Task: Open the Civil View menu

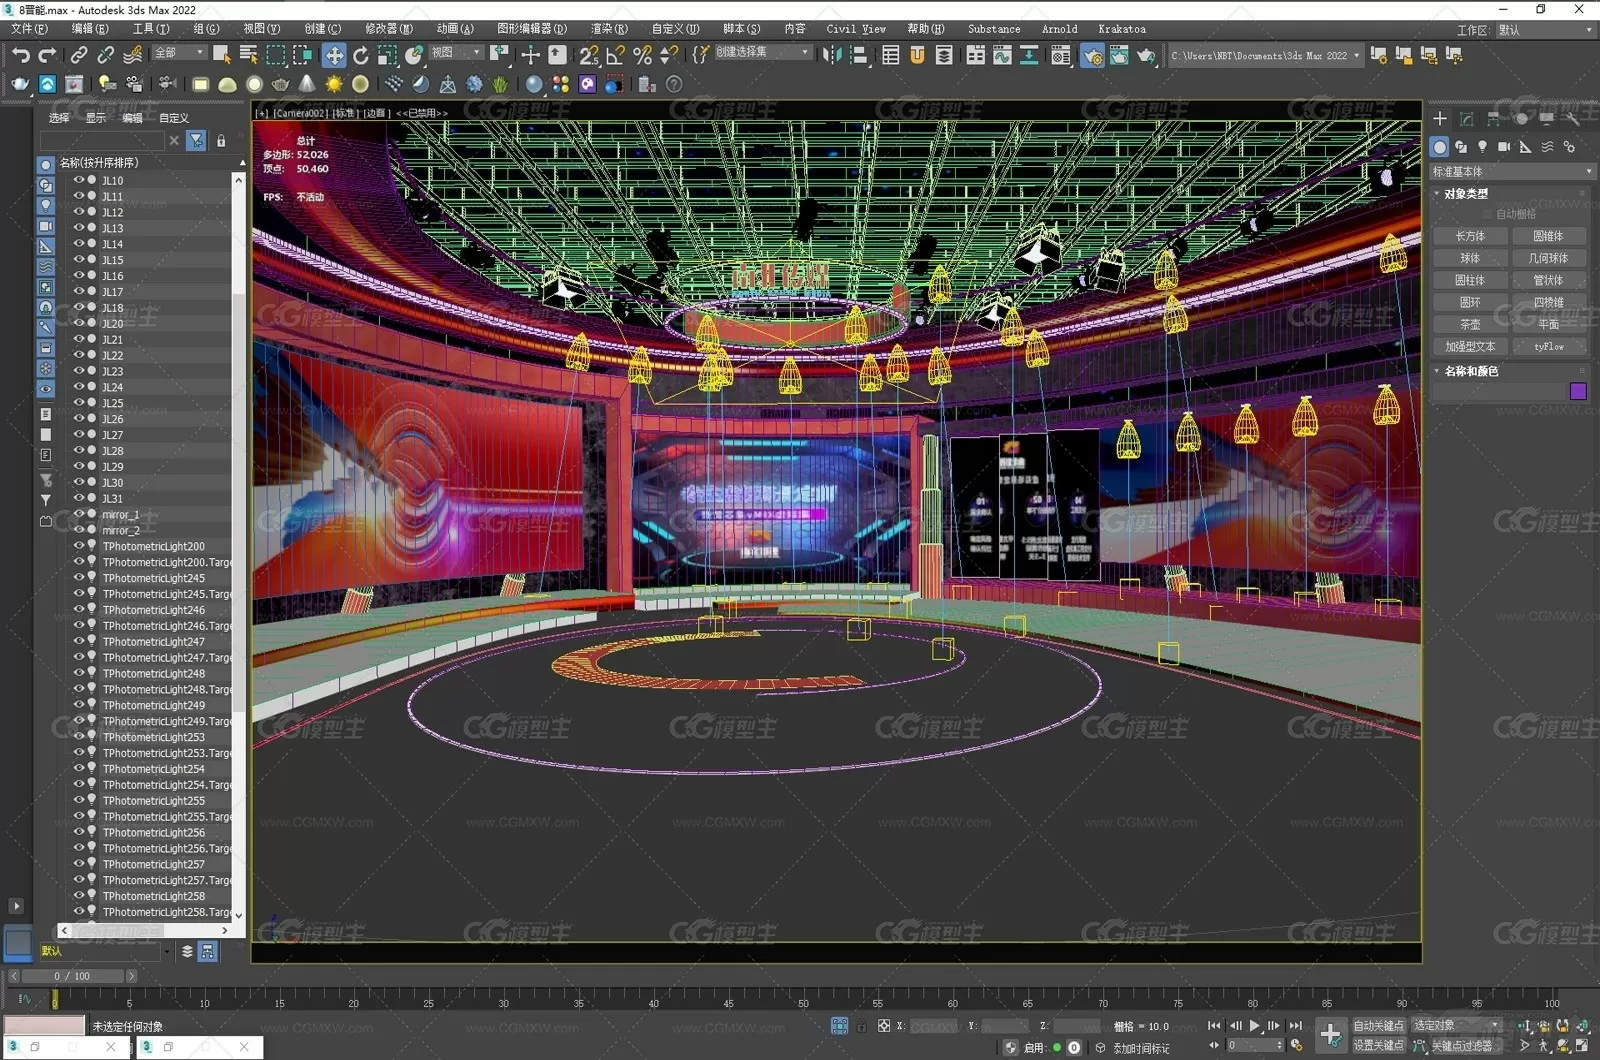Action: (856, 29)
